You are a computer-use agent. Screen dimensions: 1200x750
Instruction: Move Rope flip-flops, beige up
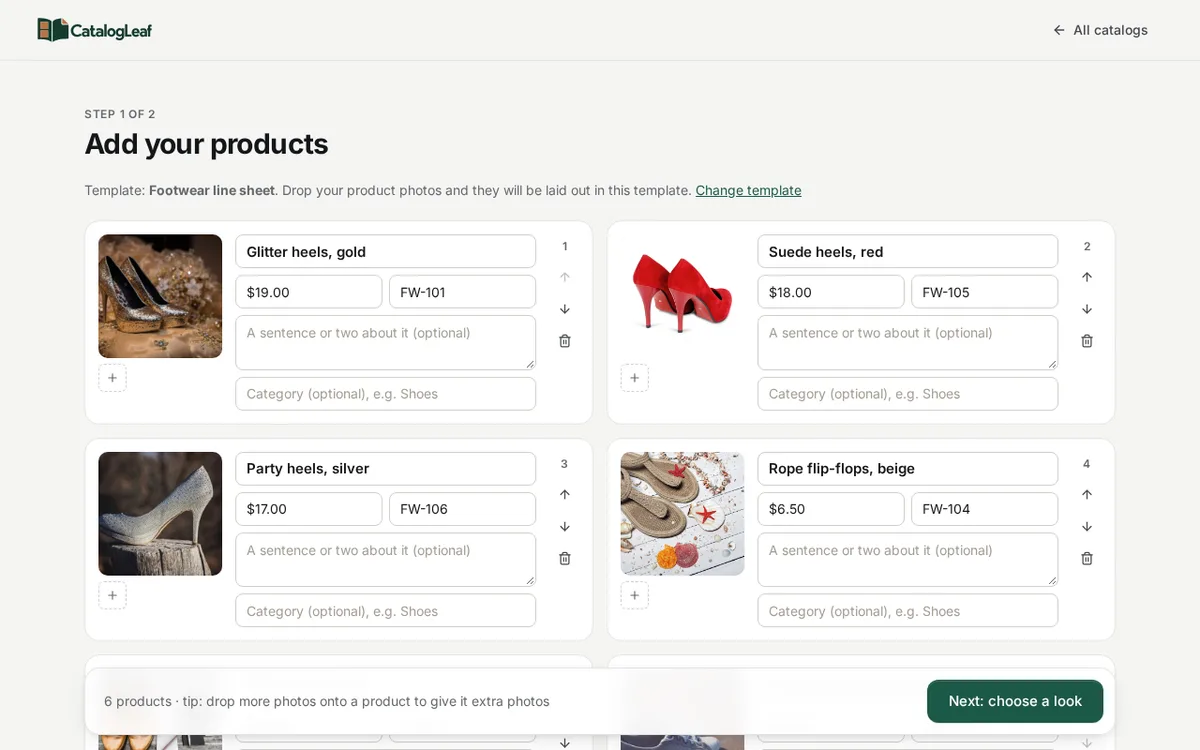pos(1087,494)
